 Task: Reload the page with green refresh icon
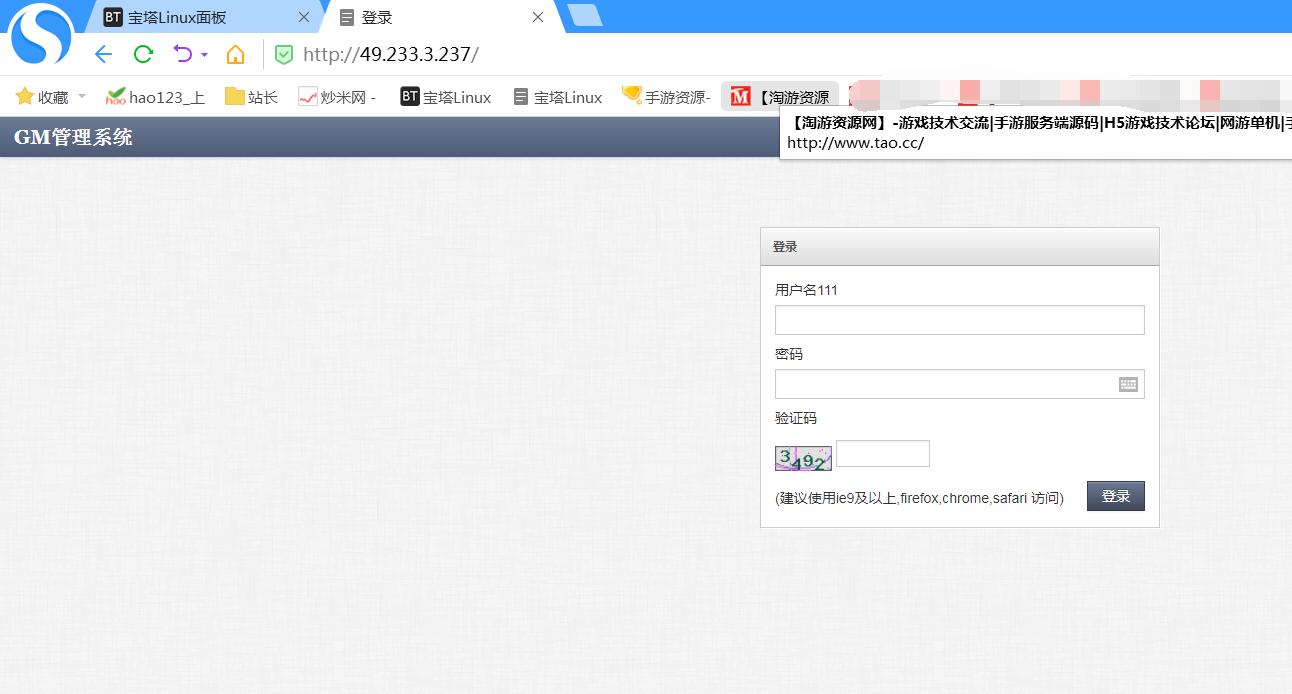tap(143, 54)
